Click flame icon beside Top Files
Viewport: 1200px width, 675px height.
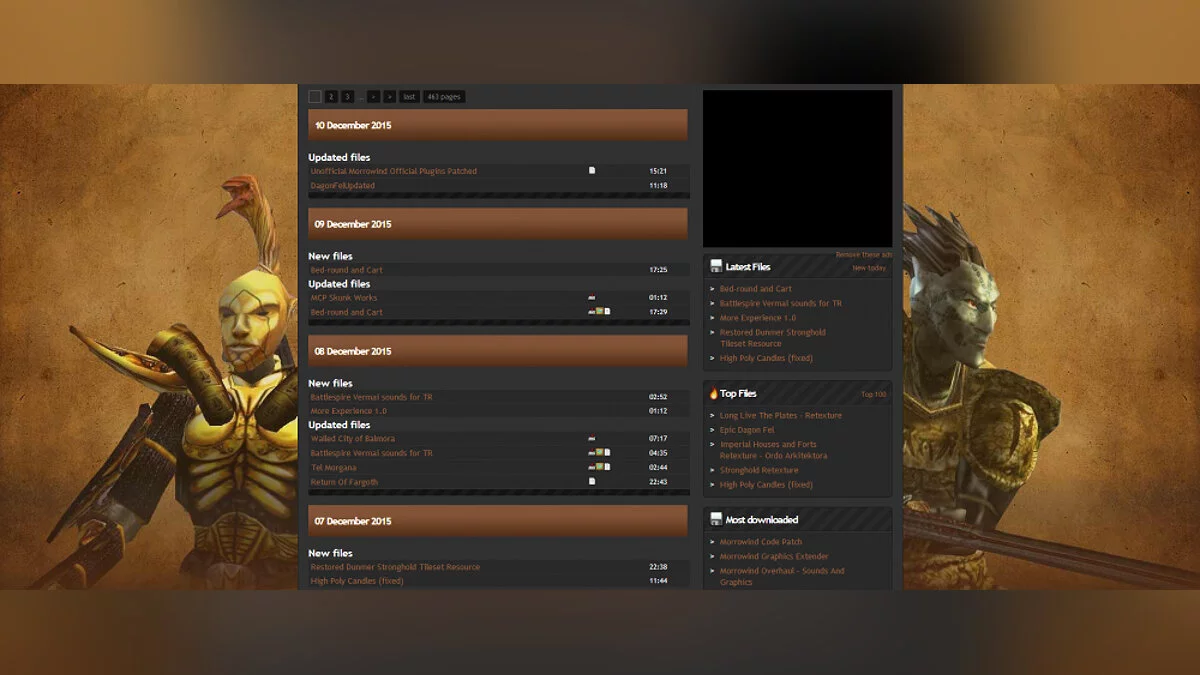pos(714,393)
